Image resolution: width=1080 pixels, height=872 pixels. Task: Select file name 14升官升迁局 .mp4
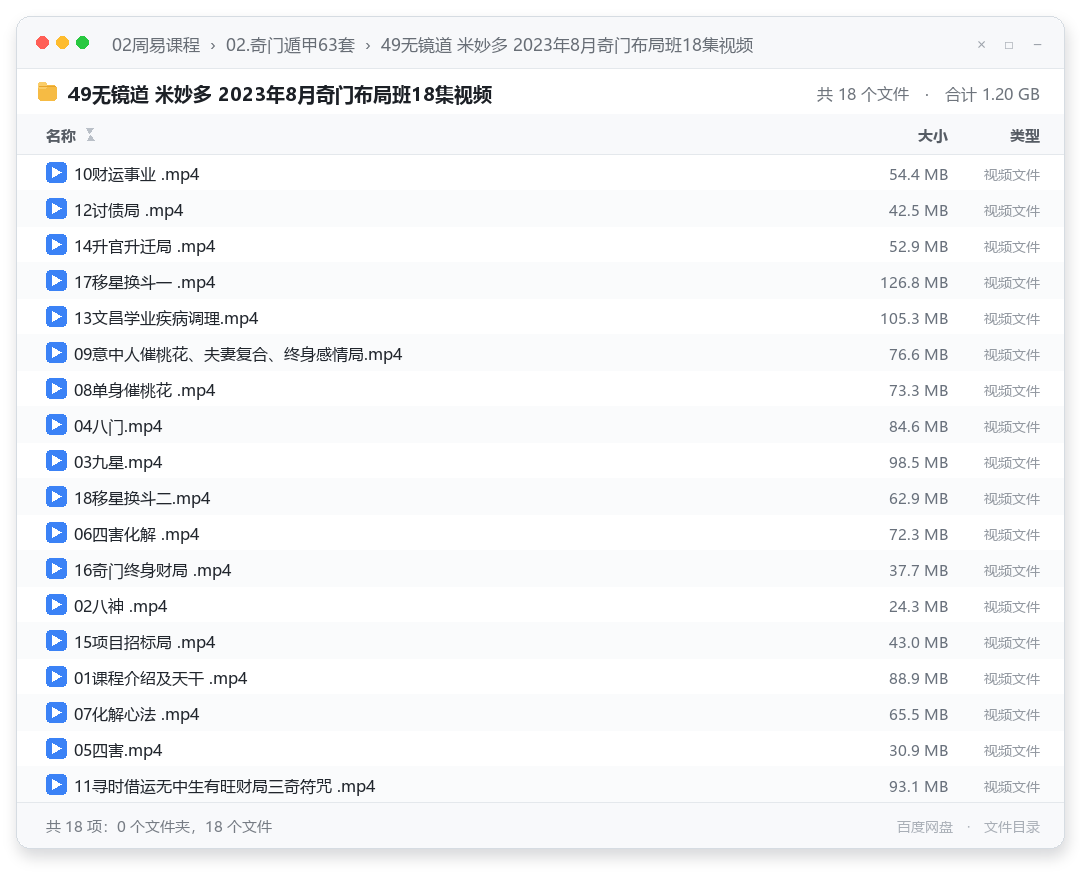145,246
